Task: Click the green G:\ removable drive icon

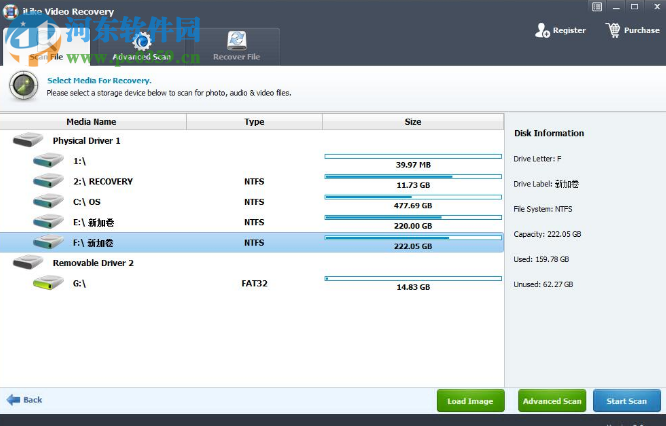Action: [47, 285]
